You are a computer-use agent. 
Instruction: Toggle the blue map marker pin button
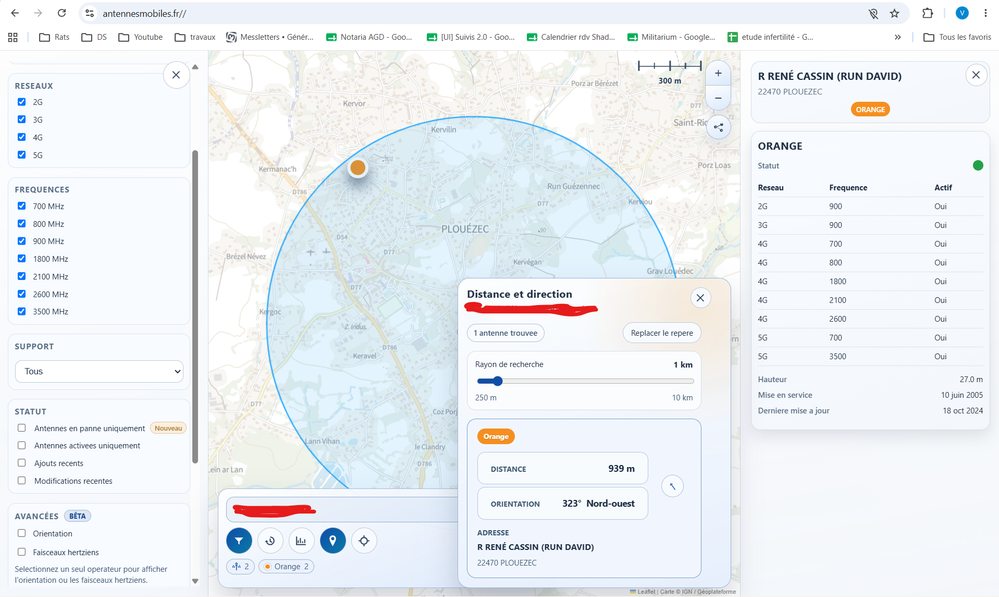333,541
